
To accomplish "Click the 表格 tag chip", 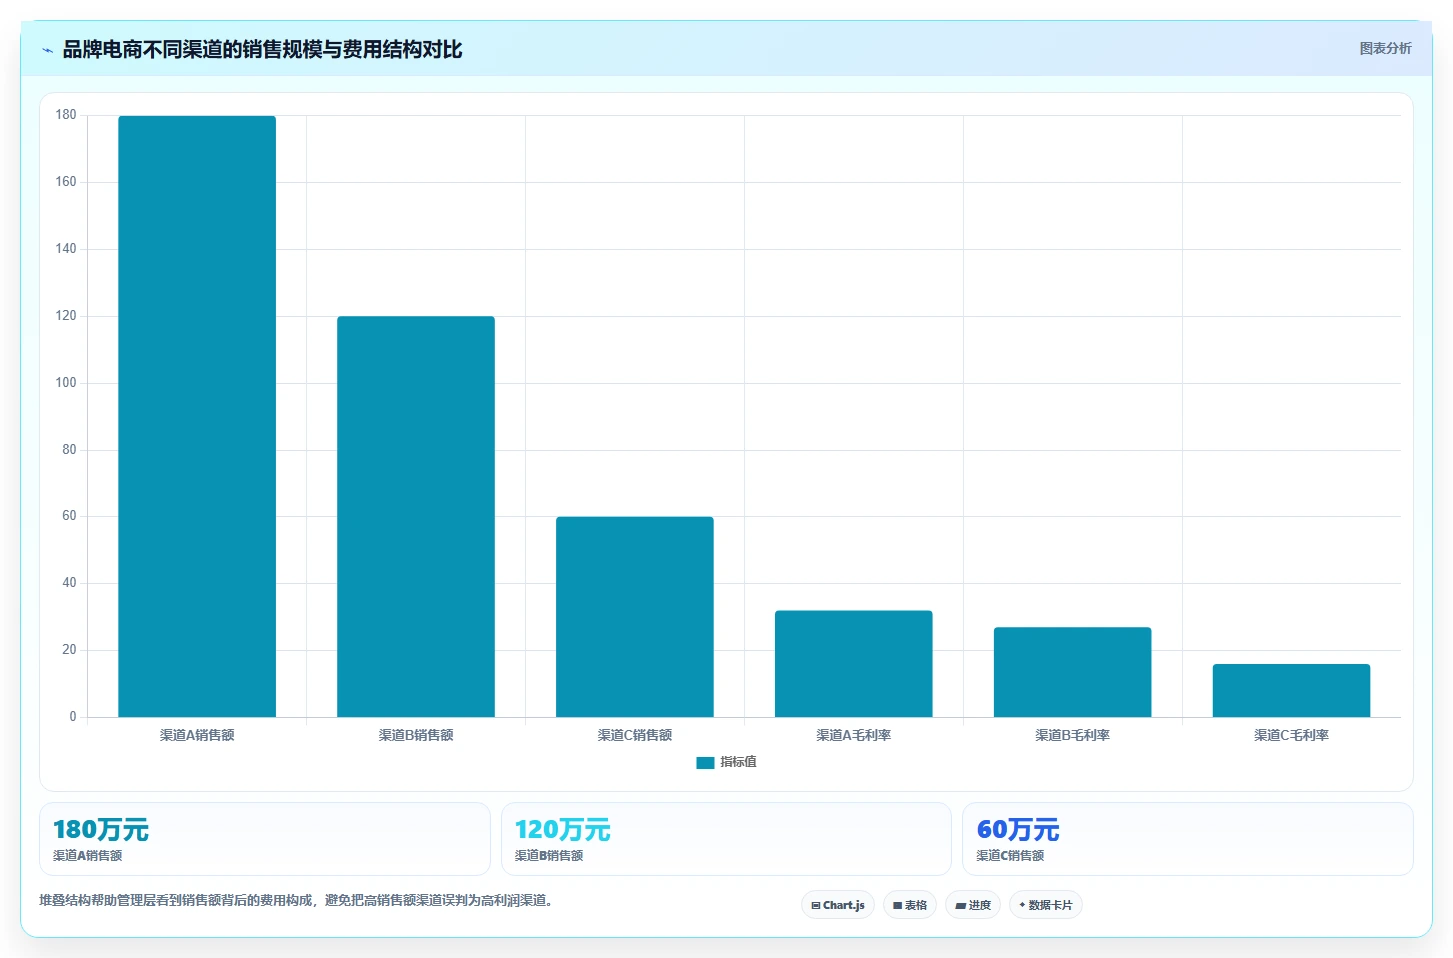I will point(910,905).
